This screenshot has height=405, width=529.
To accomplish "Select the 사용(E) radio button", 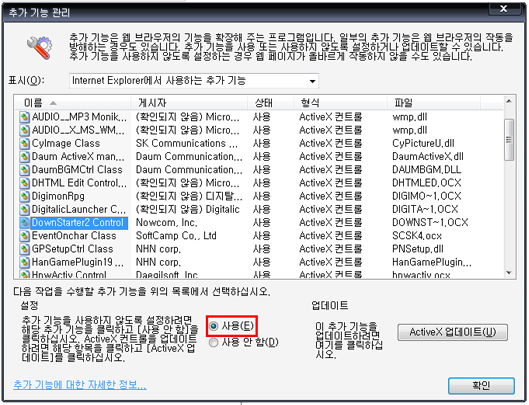I will (213, 326).
